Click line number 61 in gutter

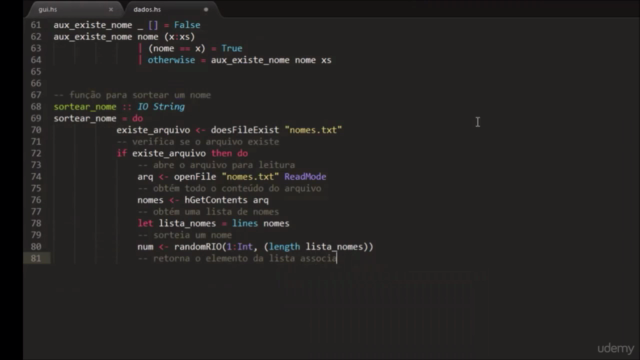36,25
